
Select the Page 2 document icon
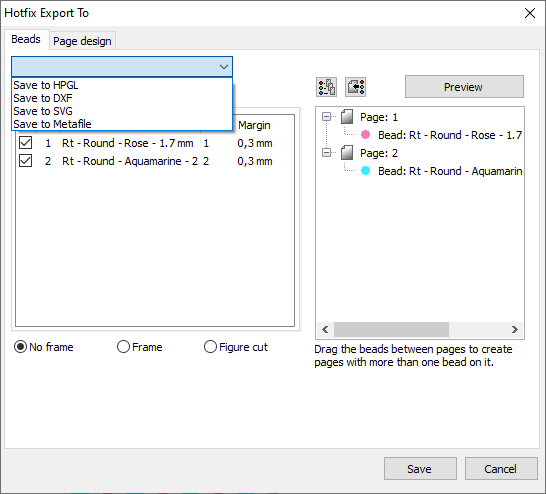pos(347,153)
